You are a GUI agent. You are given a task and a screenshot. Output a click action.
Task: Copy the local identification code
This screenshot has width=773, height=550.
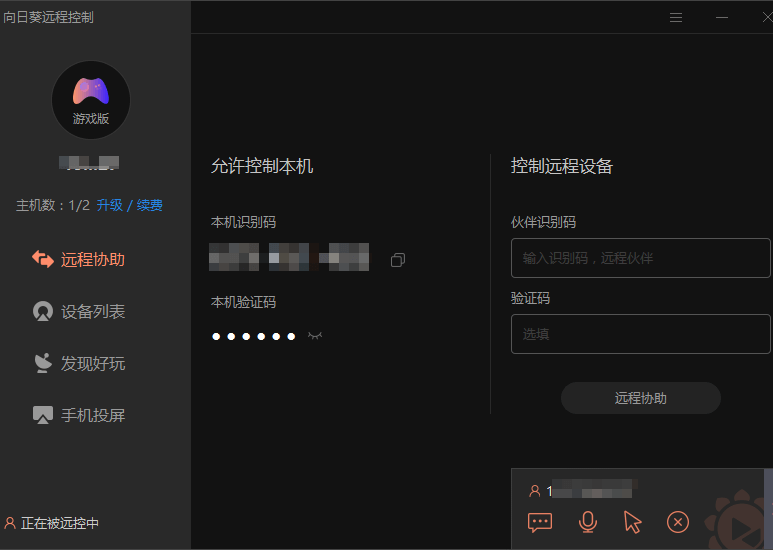pos(398,260)
